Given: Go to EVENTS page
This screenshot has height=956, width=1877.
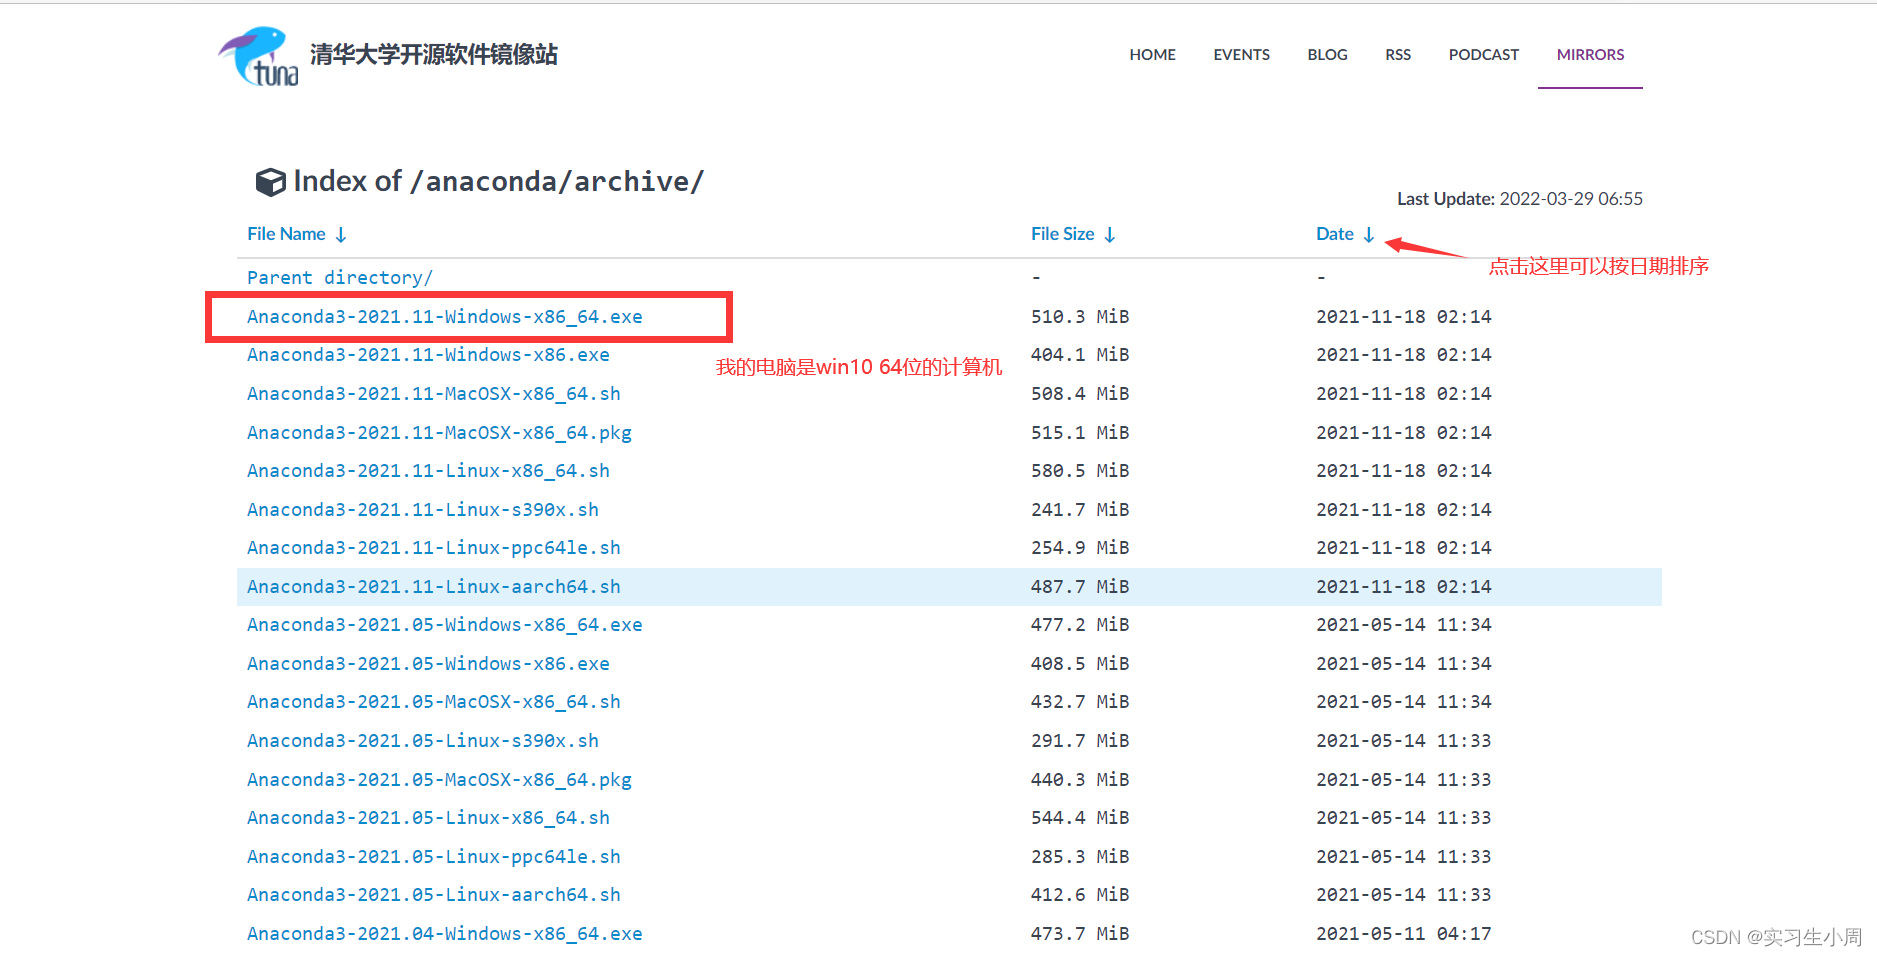Looking at the screenshot, I should click(1241, 55).
